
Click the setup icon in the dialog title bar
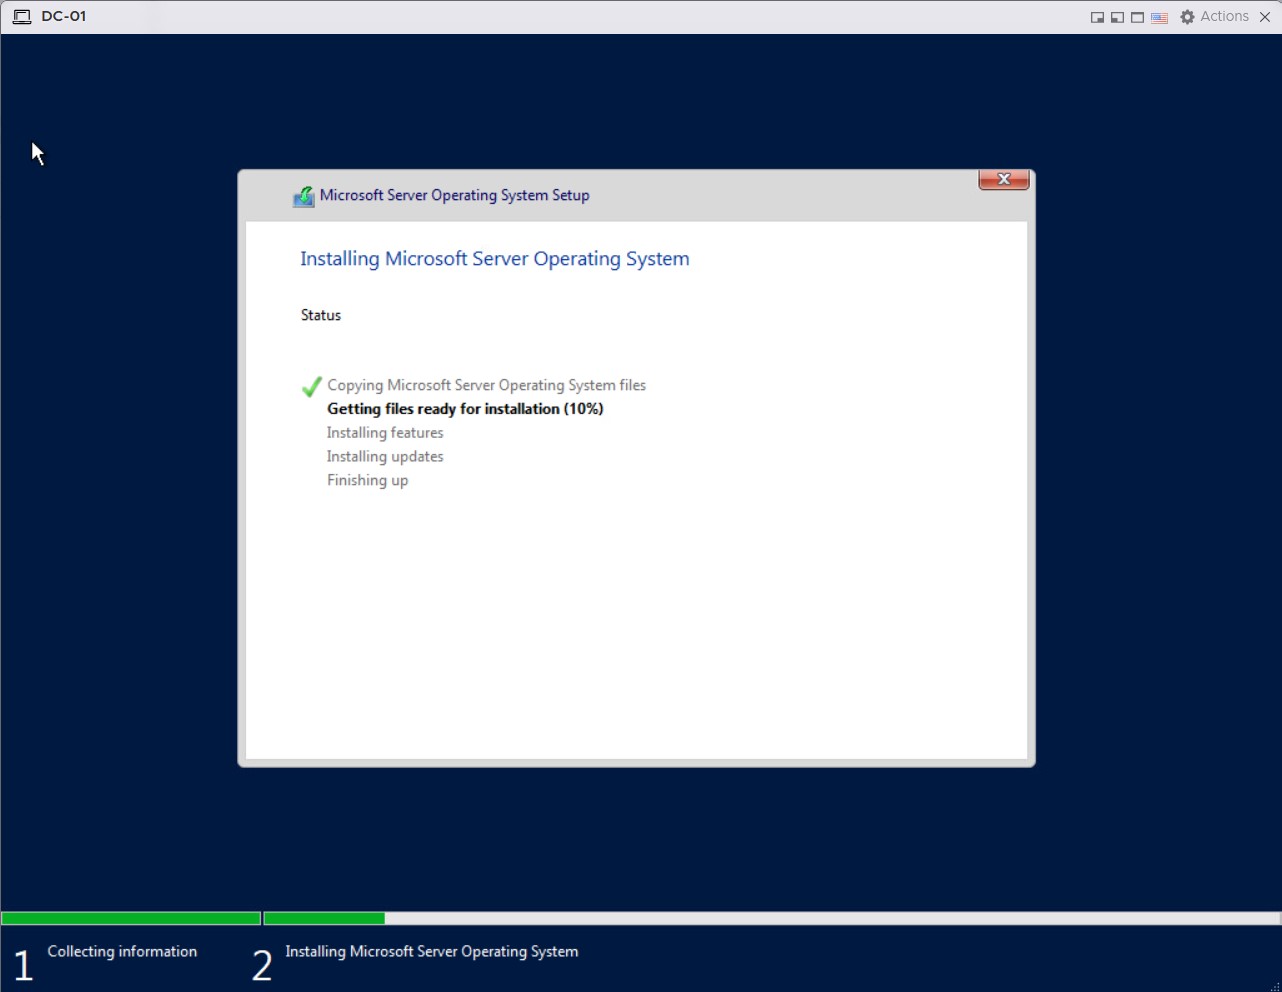tap(303, 196)
